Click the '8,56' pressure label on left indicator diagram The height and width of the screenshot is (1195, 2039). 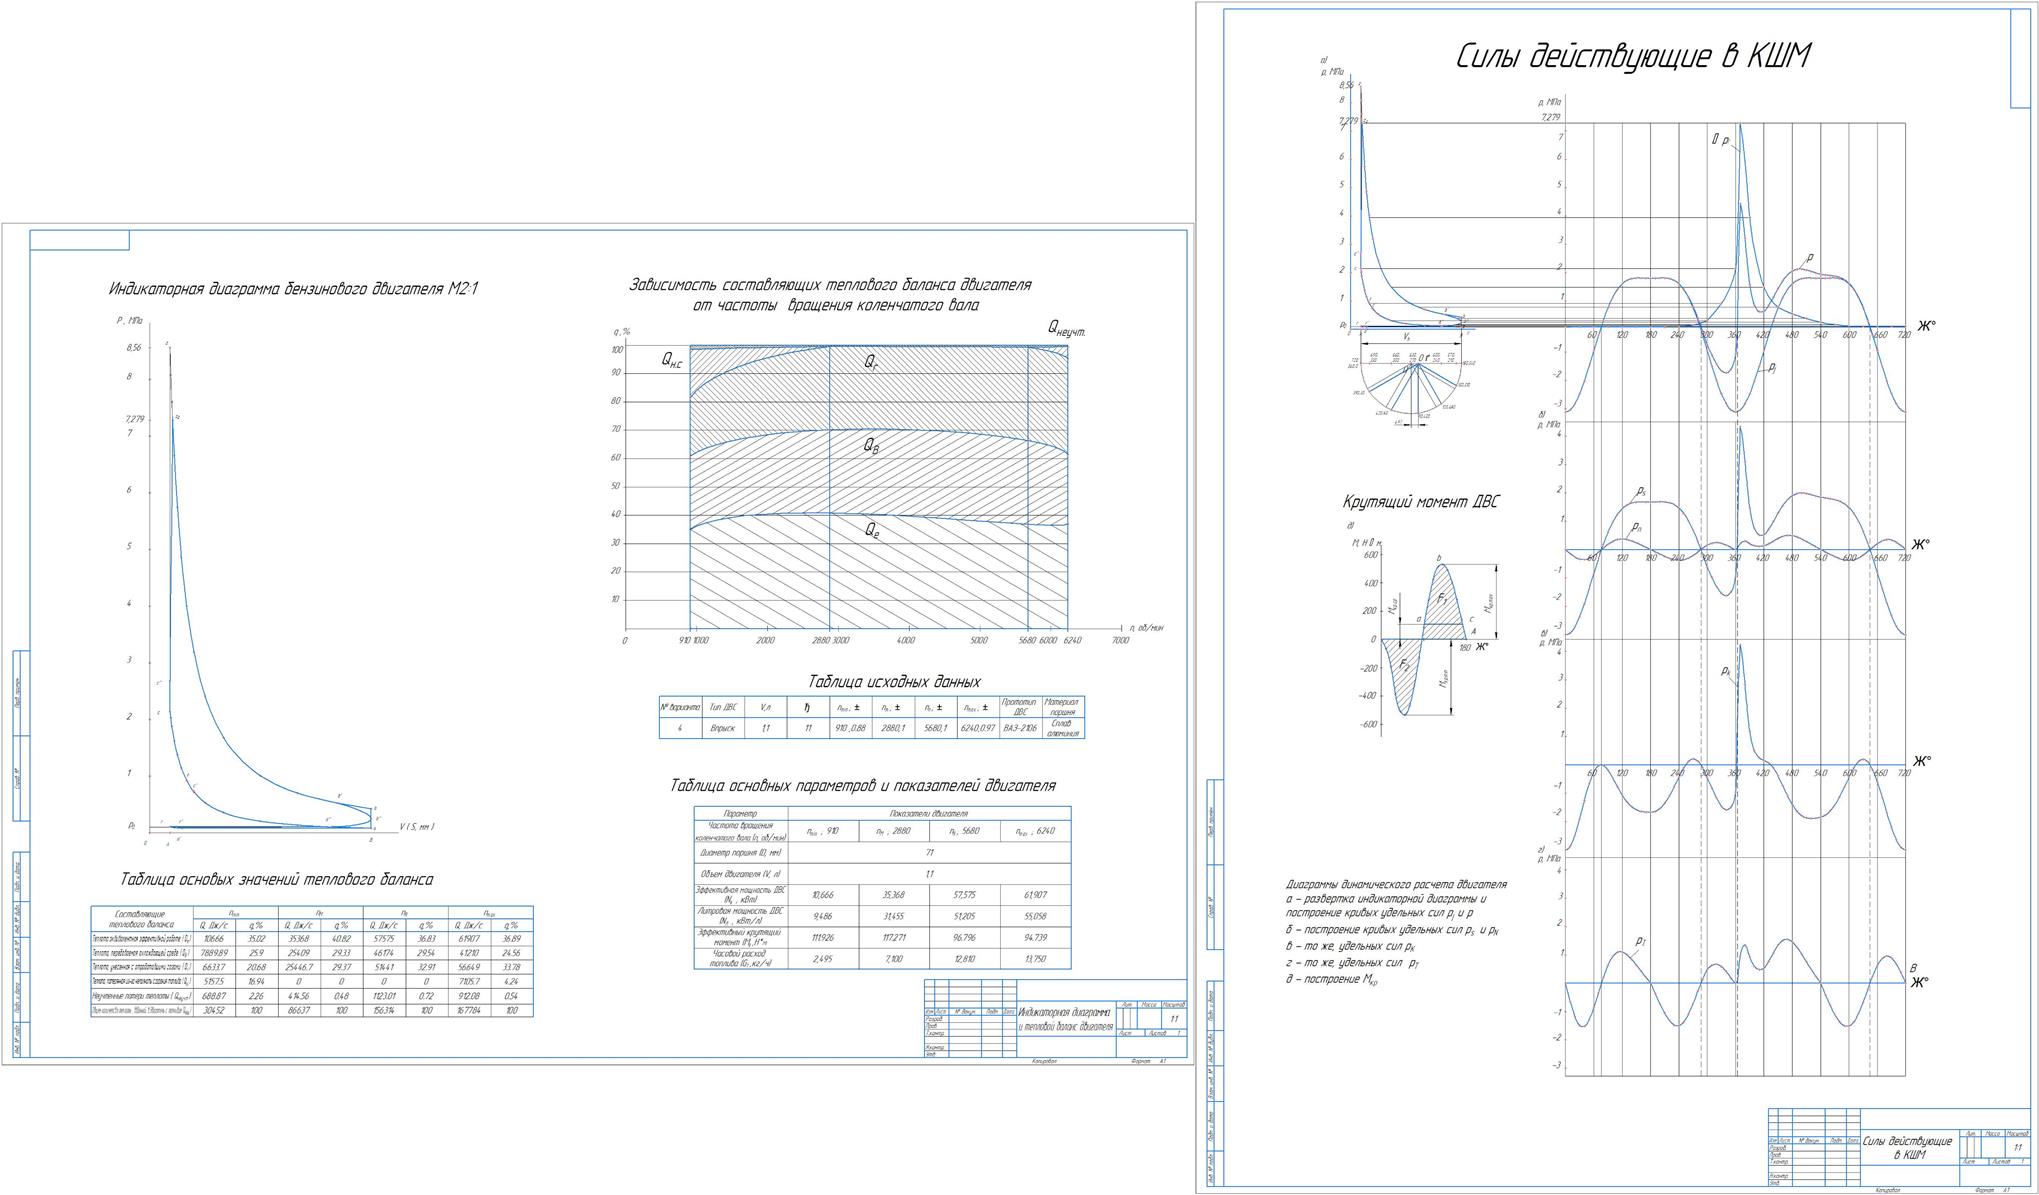pos(134,348)
